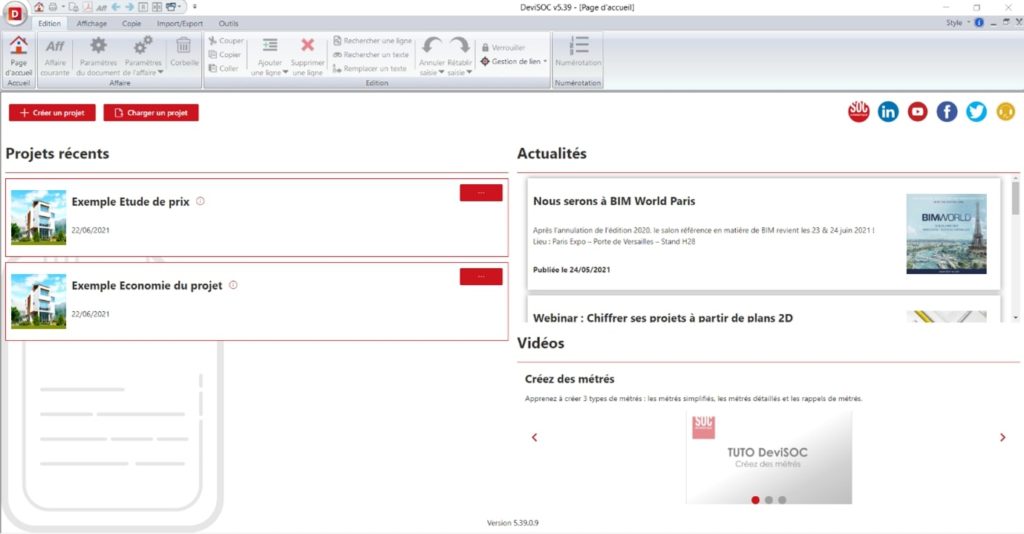The height and width of the screenshot is (534, 1024).
Task: Click info icon beside Exemple Economie du projet
Action: click(x=233, y=285)
